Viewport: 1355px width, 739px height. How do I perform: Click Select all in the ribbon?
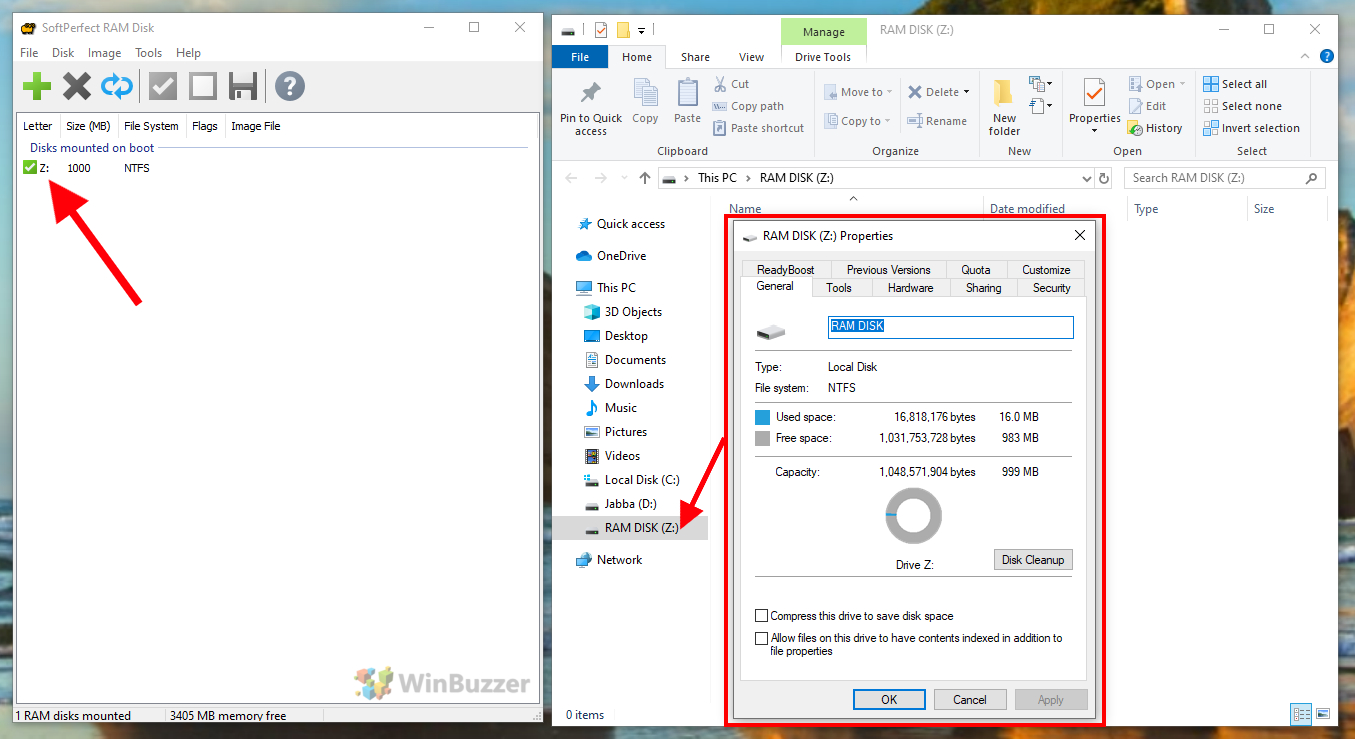(x=1235, y=84)
